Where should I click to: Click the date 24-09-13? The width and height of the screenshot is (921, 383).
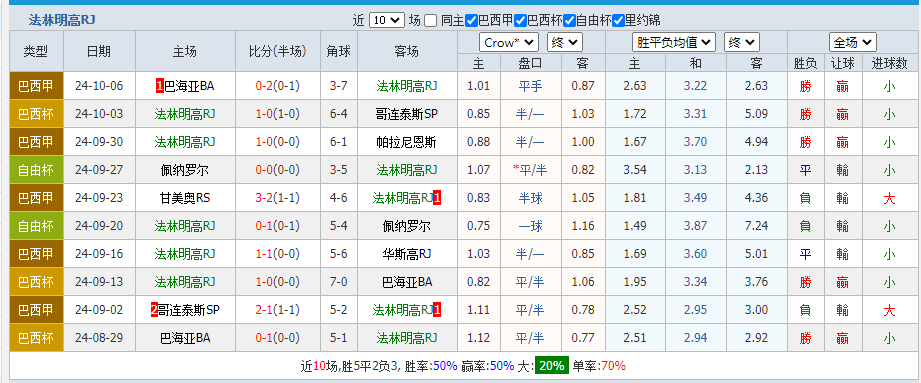pos(99,282)
